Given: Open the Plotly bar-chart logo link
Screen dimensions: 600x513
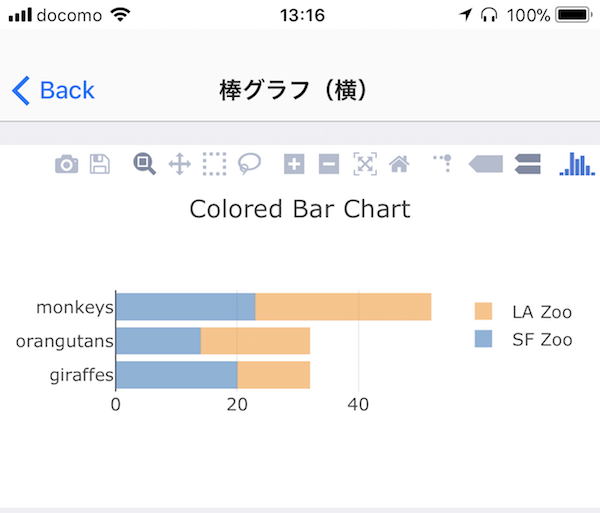Looking at the screenshot, I should [577, 164].
